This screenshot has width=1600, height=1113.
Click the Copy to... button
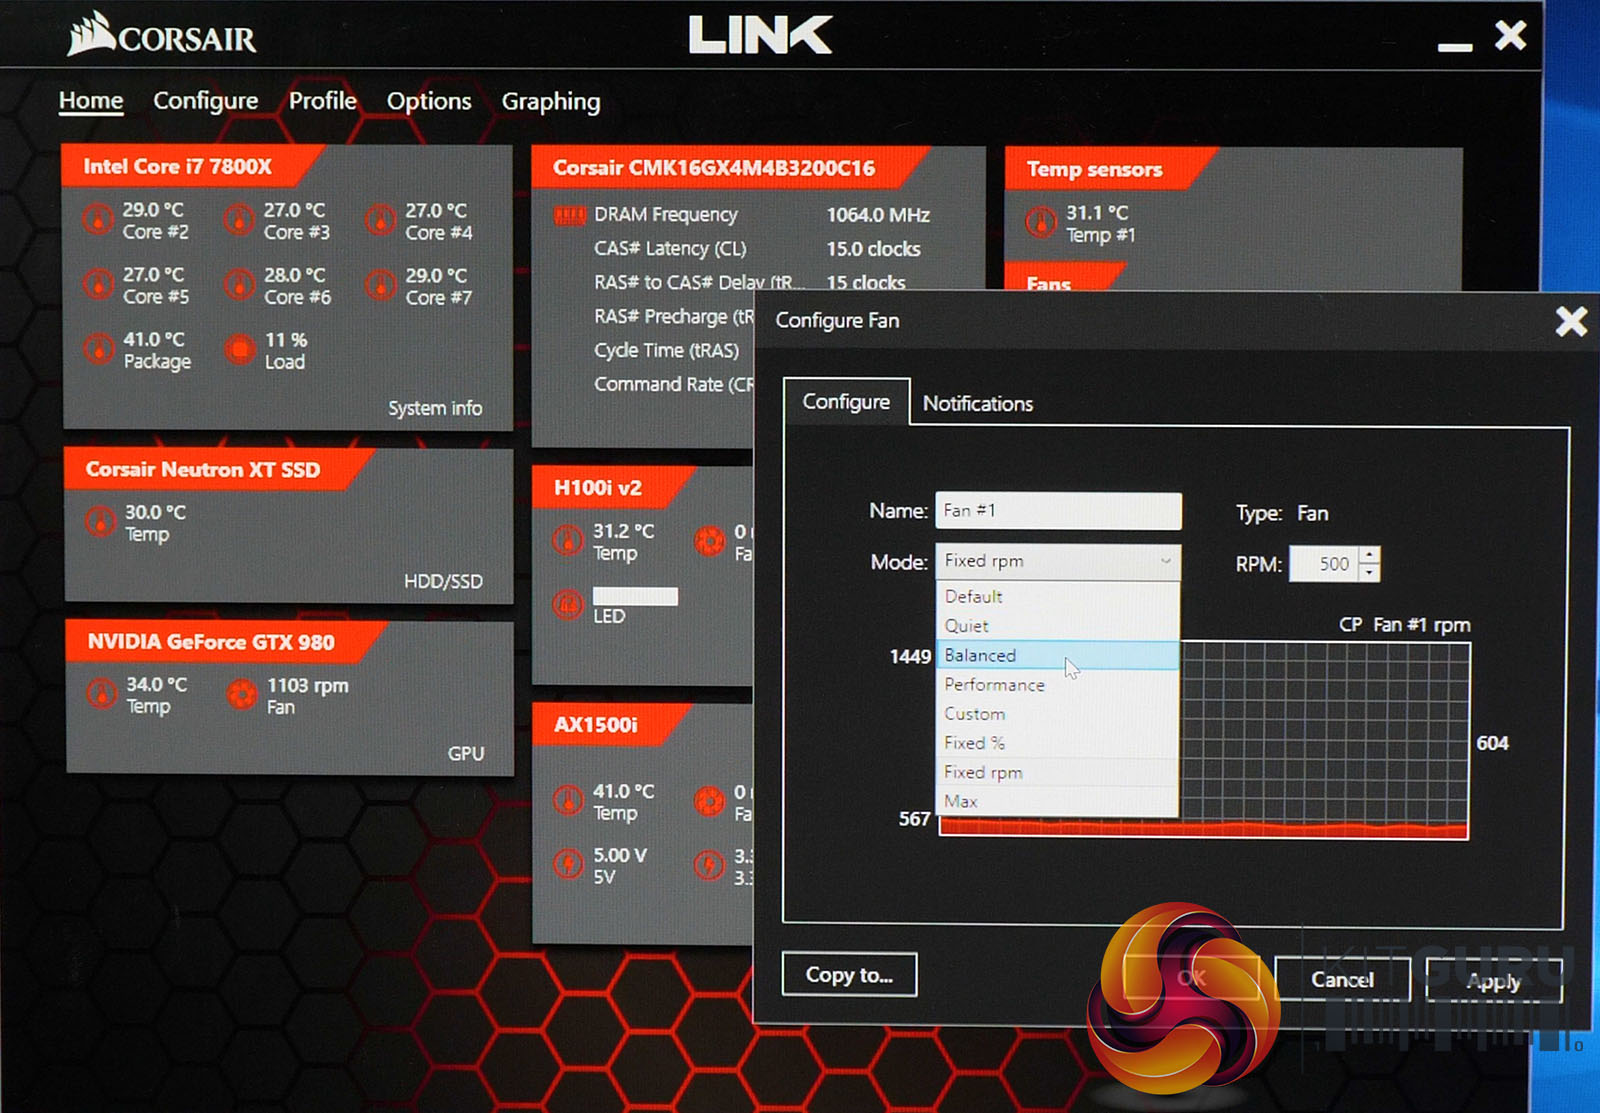(849, 974)
